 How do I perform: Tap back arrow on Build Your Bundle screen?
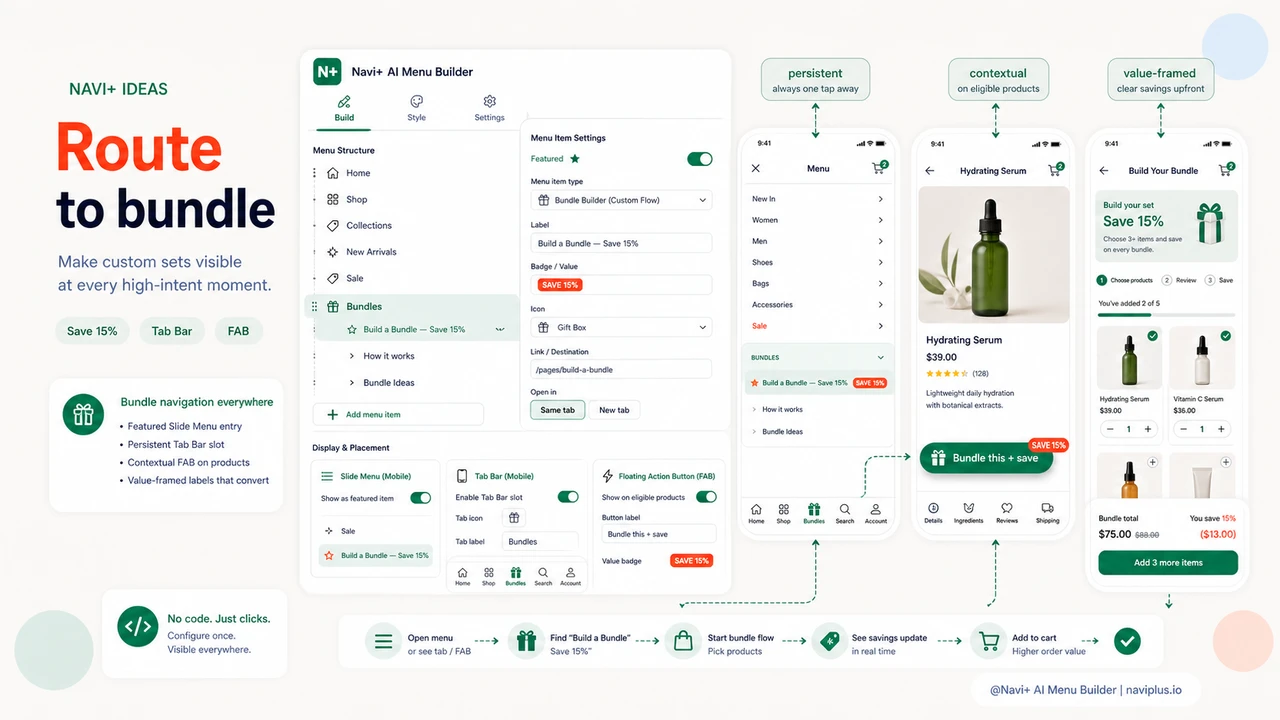click(1104, 171)
